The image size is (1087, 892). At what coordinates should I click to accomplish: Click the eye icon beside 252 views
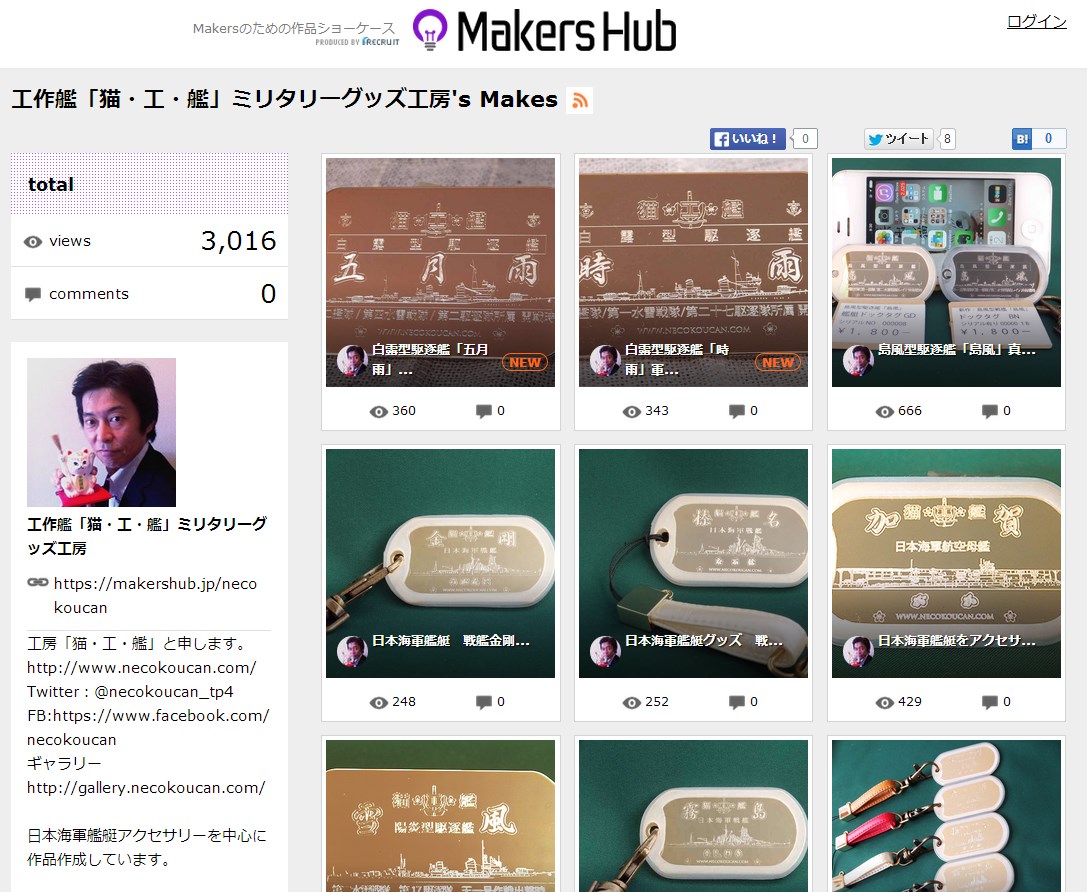coord(632,703)
